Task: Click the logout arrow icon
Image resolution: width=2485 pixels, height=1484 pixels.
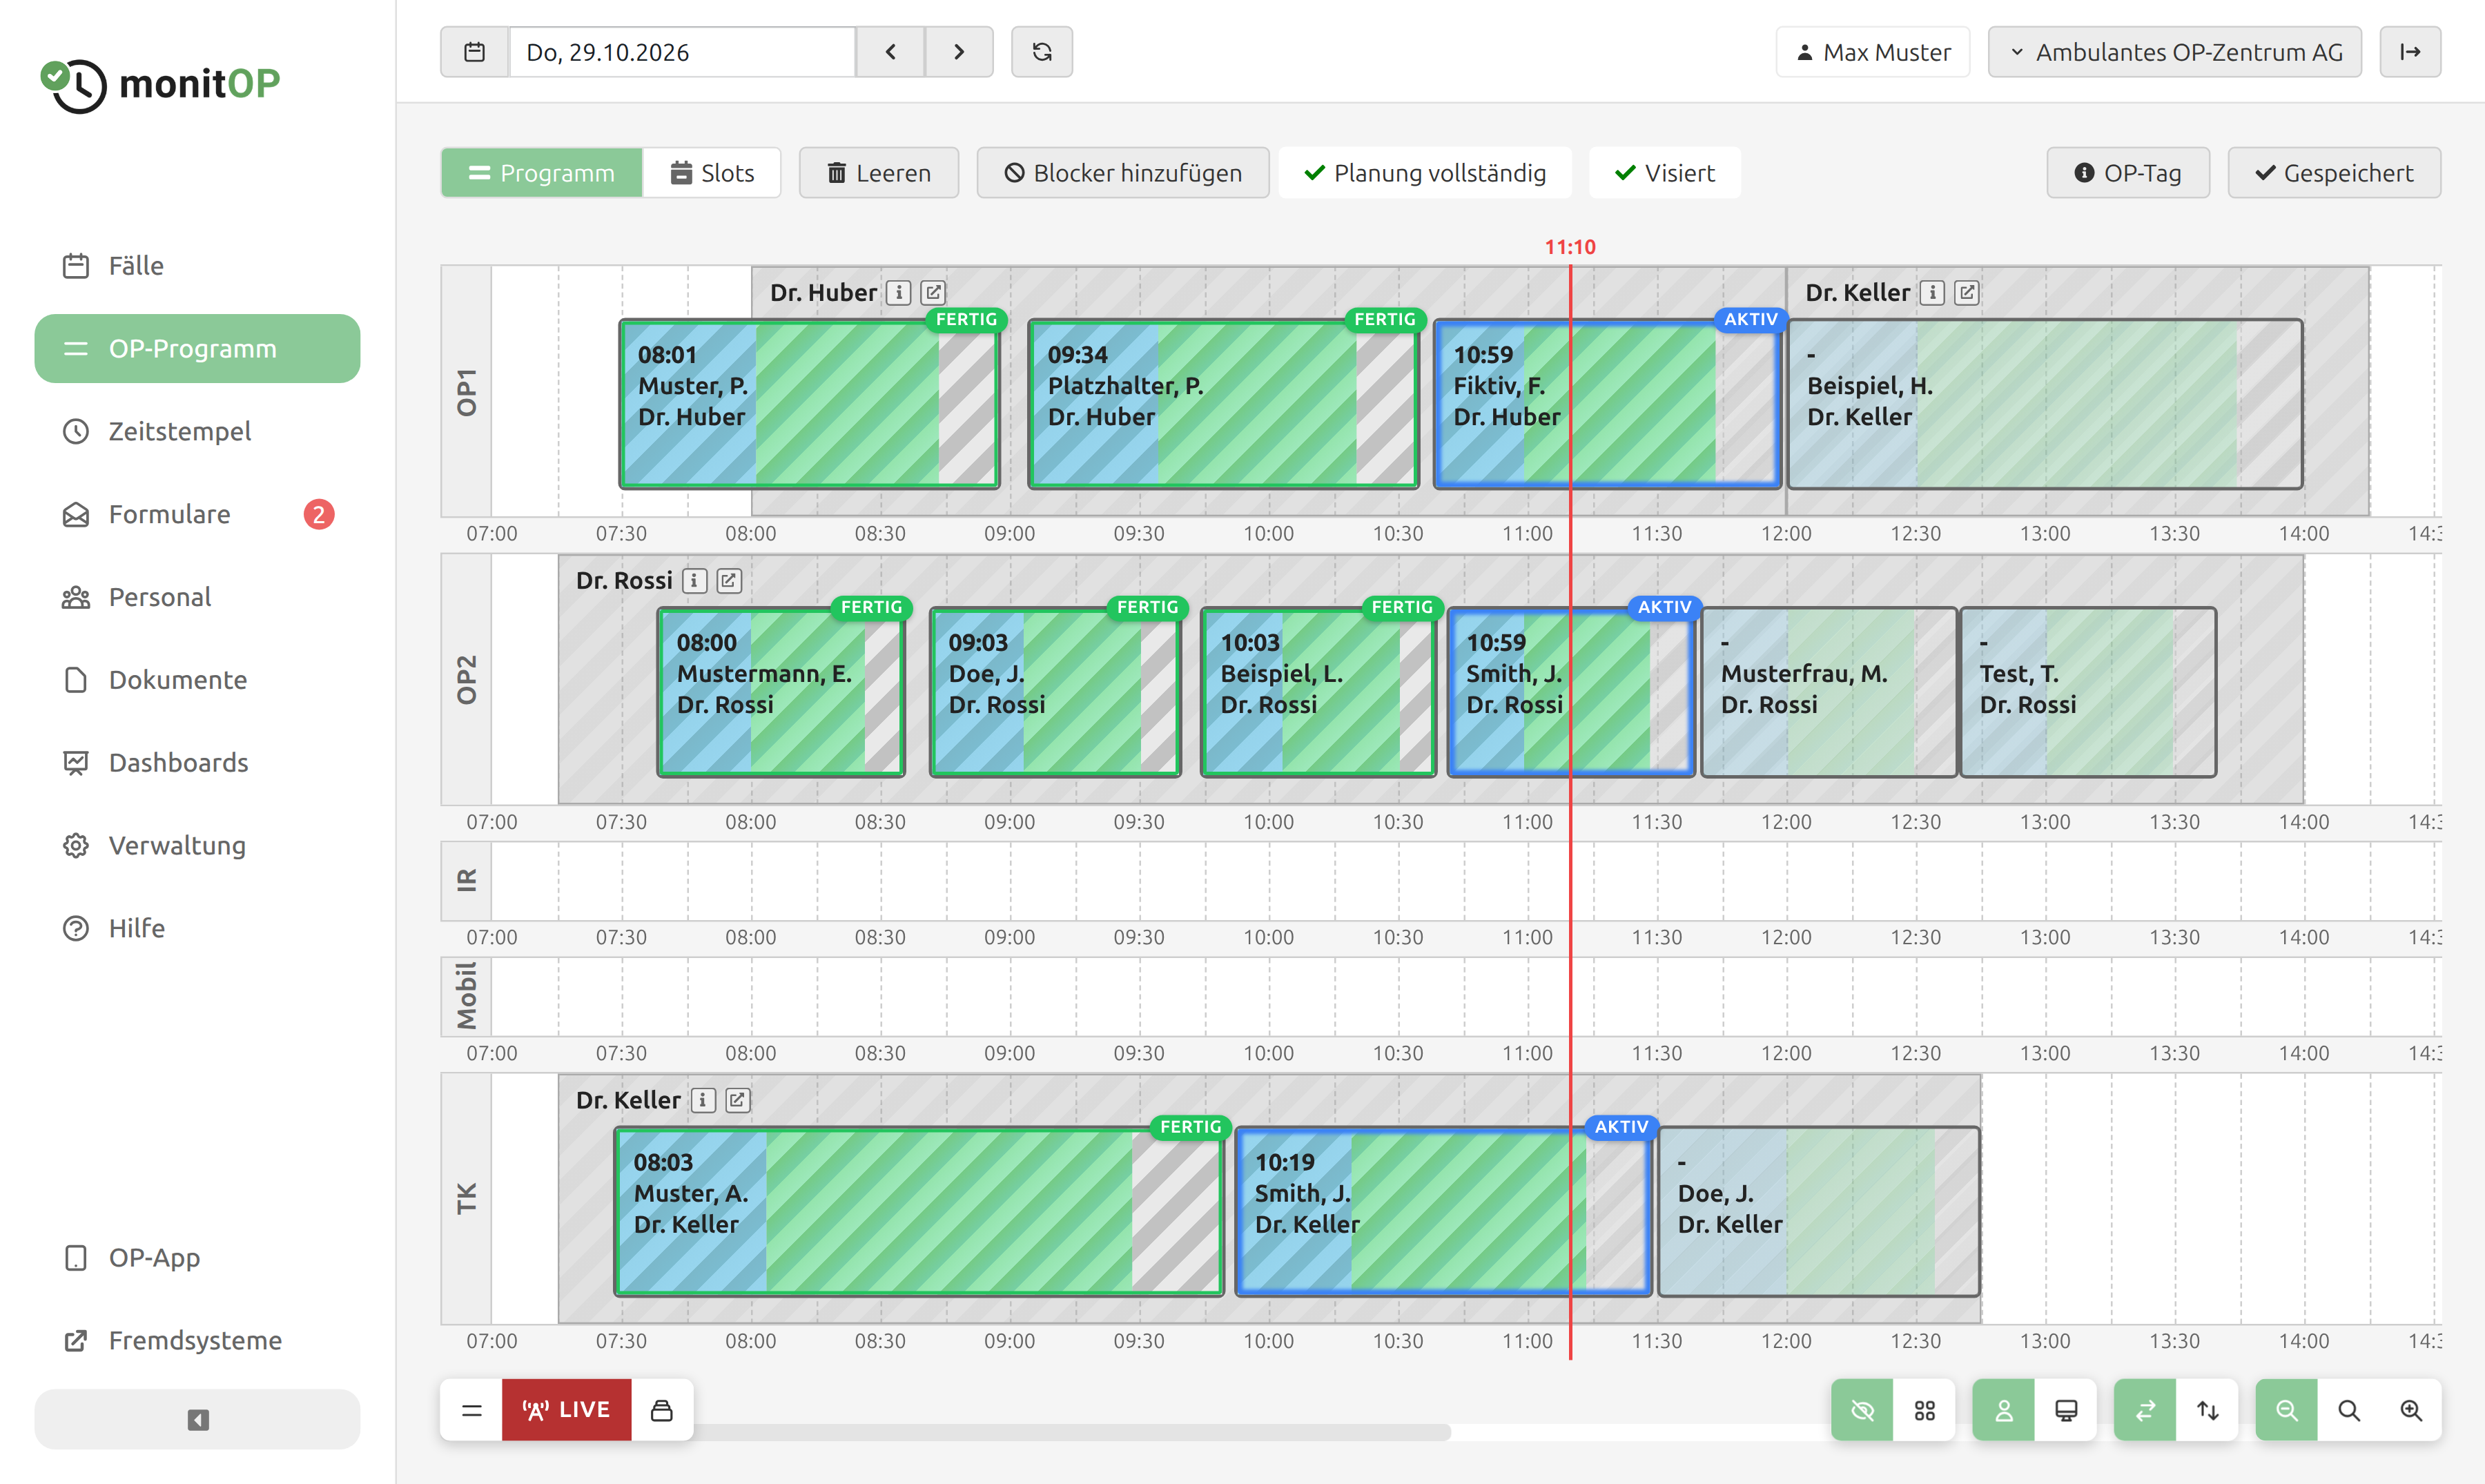Action: click(x=2410, y=52)
